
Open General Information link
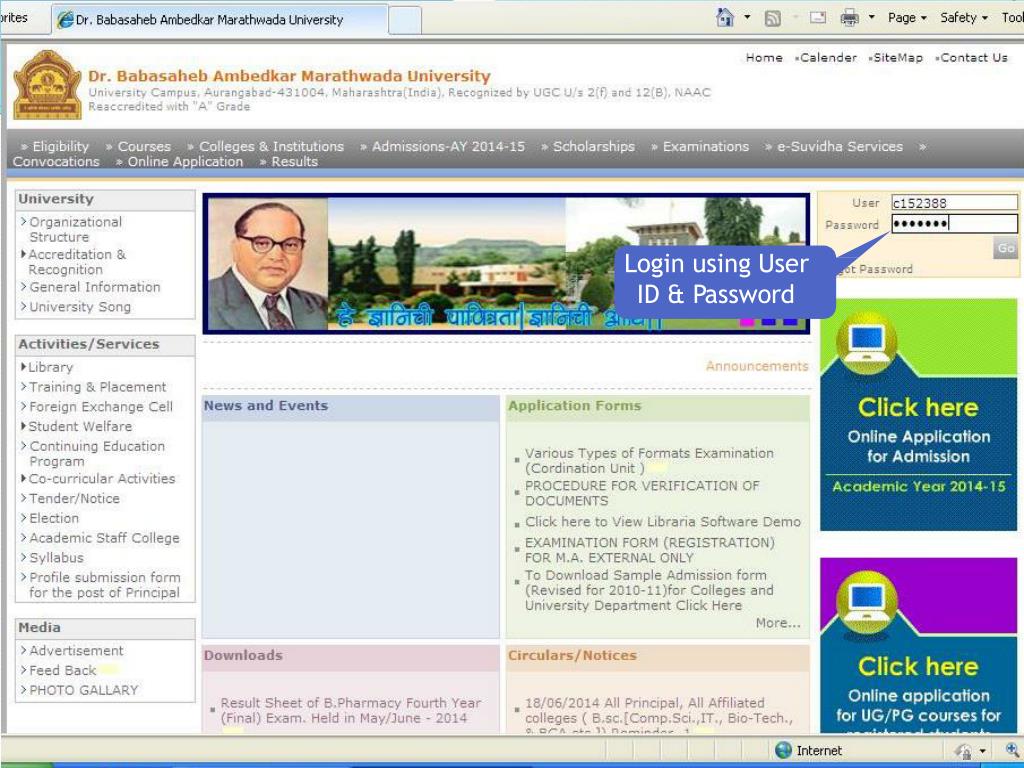coord(95,287)
